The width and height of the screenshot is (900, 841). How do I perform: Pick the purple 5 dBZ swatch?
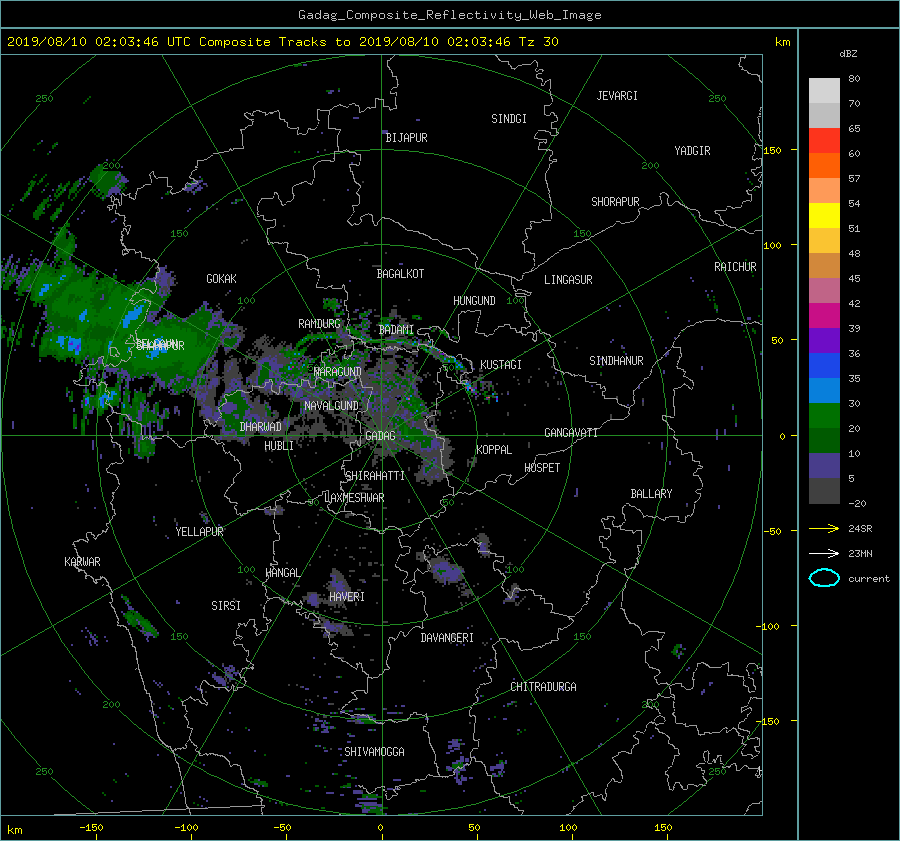point(824,466)
